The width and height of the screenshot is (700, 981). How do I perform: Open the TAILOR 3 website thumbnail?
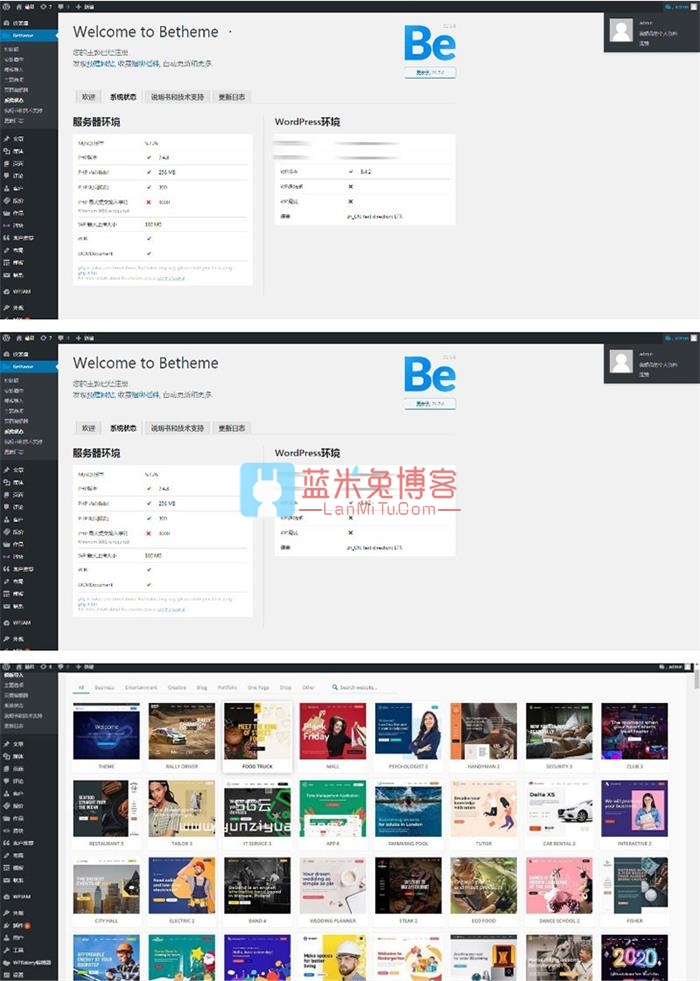click(x=181, y=808)
